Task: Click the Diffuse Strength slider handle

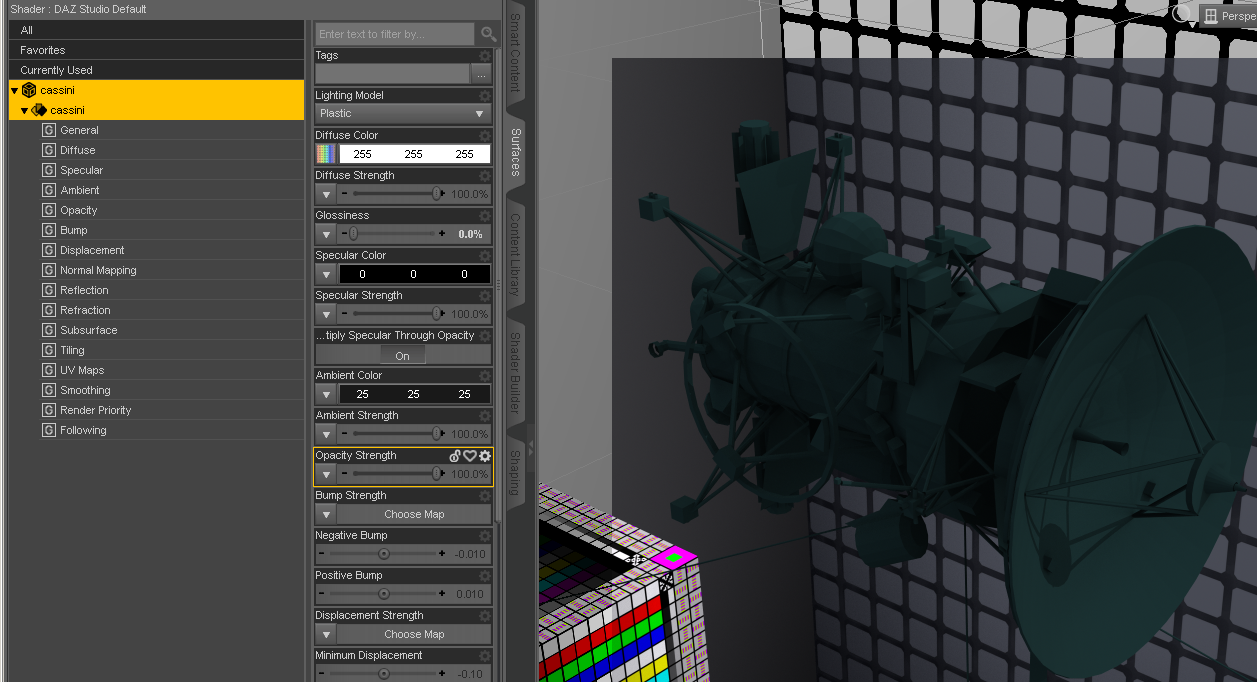Action: (436, 194)
